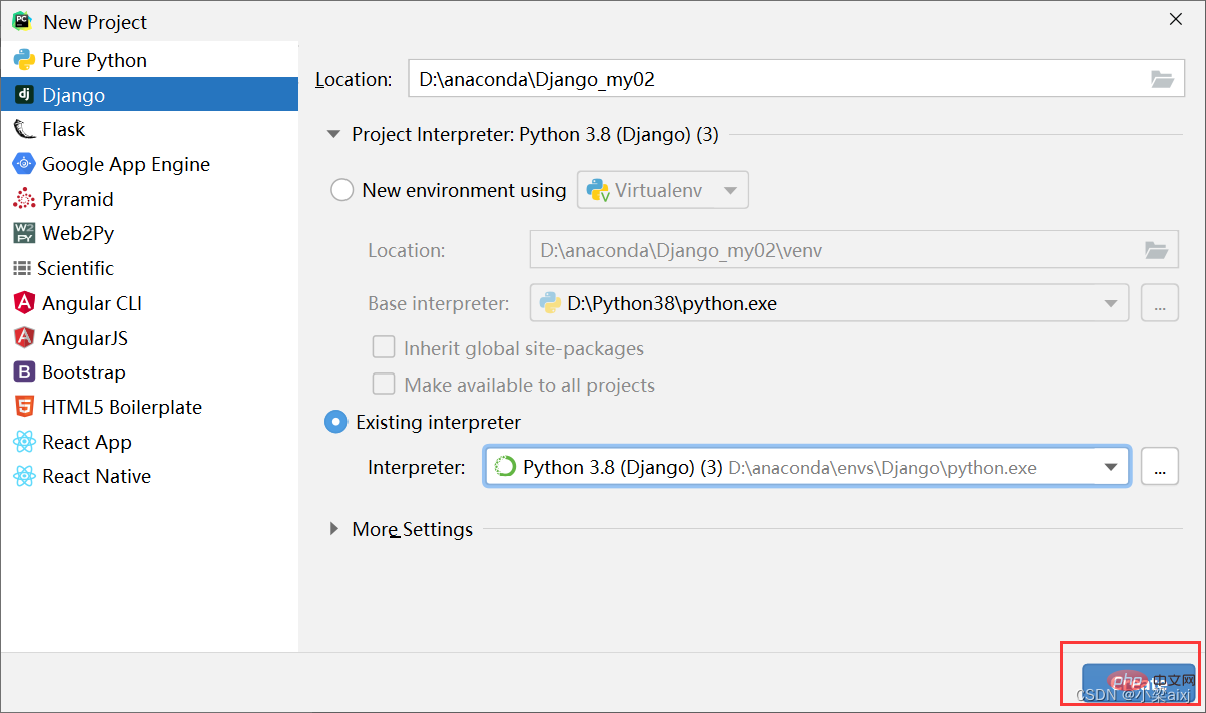This screenshot has height=713, width=1206.
Task: Pick the Pyramid project icon
Action: [24, 199]
